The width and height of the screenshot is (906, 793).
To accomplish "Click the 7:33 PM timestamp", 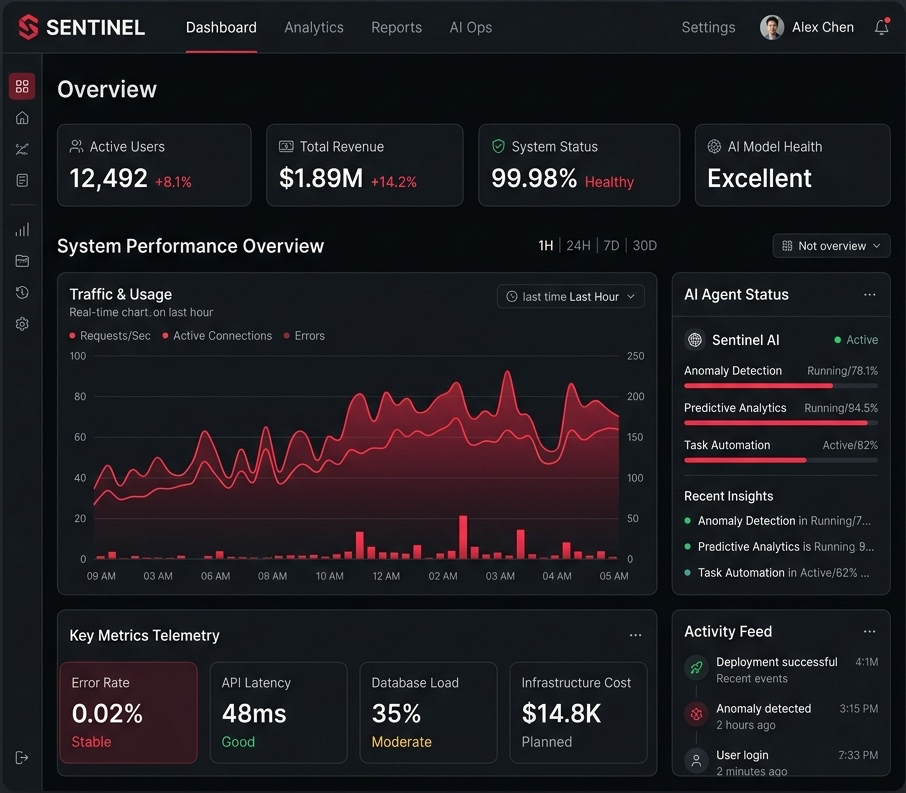I will pyautogui.click(x=858, y=755).
